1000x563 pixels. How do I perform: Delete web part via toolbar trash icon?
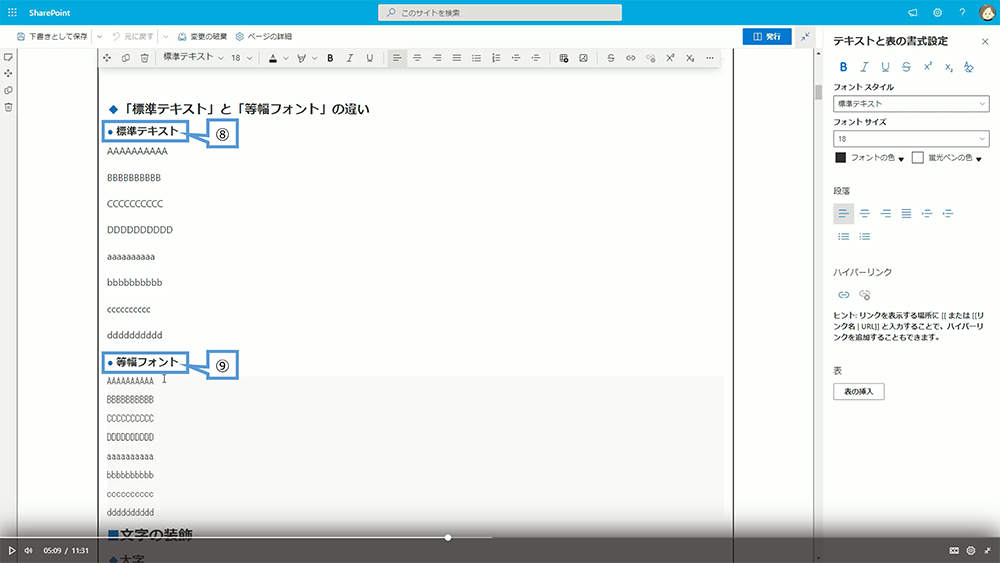click(145, 58)
